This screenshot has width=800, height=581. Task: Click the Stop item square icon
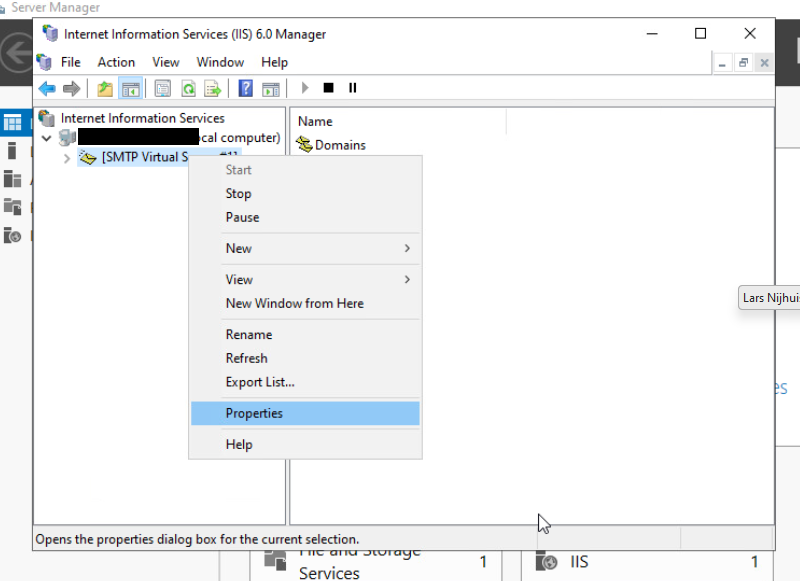[329, 88]
